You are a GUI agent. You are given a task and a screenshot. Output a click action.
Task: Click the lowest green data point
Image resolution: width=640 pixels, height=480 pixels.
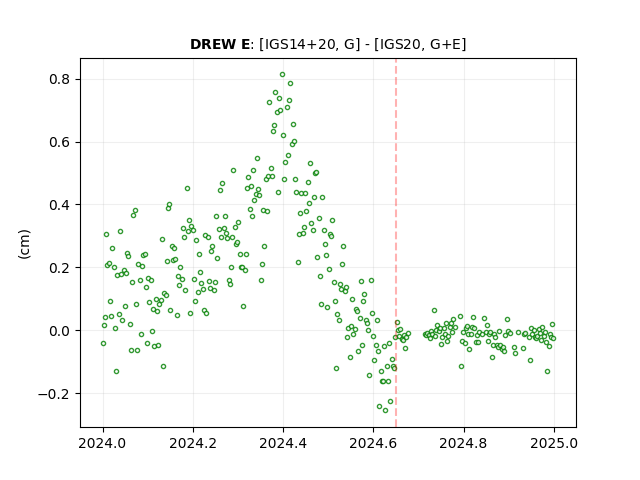[385, 410]
